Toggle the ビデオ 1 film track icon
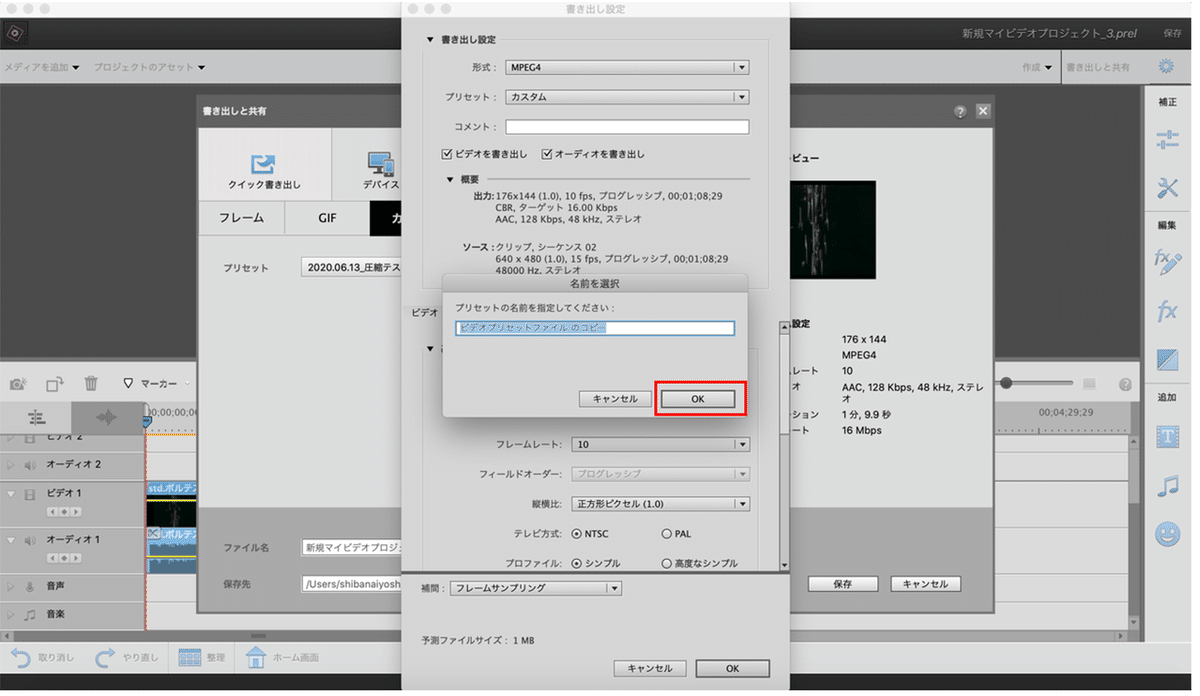 pos(30,494)
